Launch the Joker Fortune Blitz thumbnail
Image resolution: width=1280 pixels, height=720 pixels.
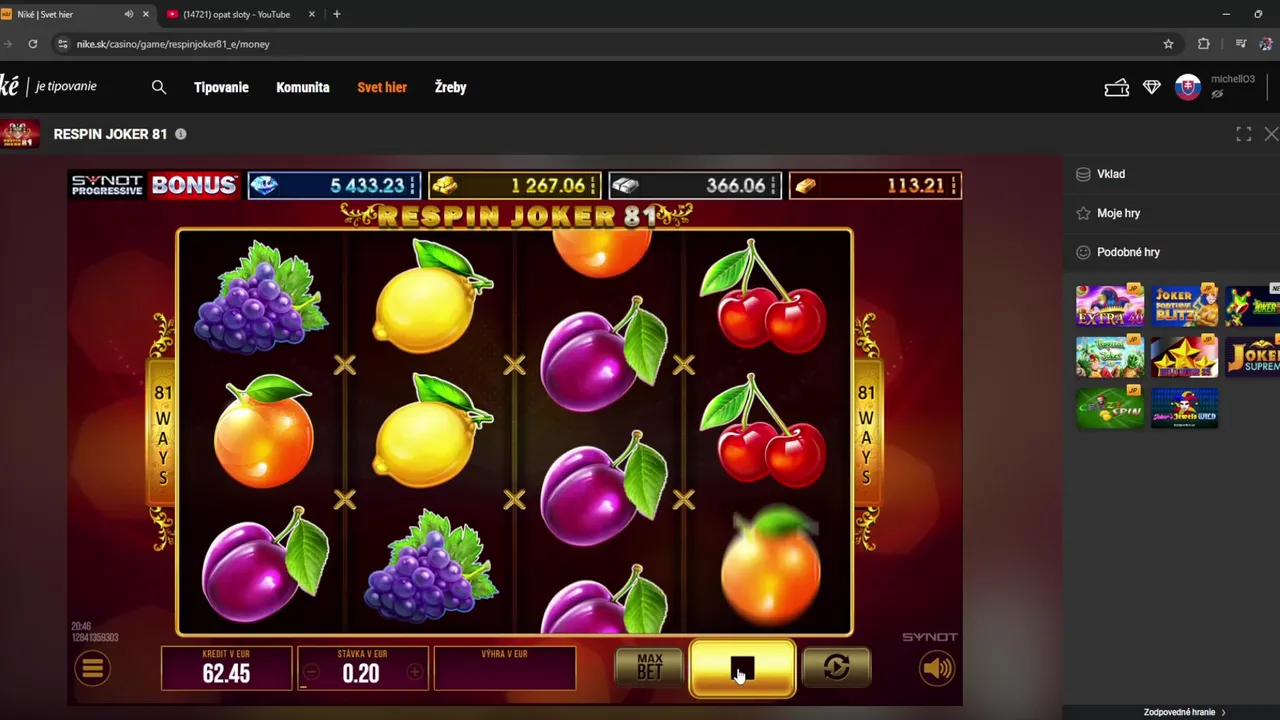(1185, 305)
